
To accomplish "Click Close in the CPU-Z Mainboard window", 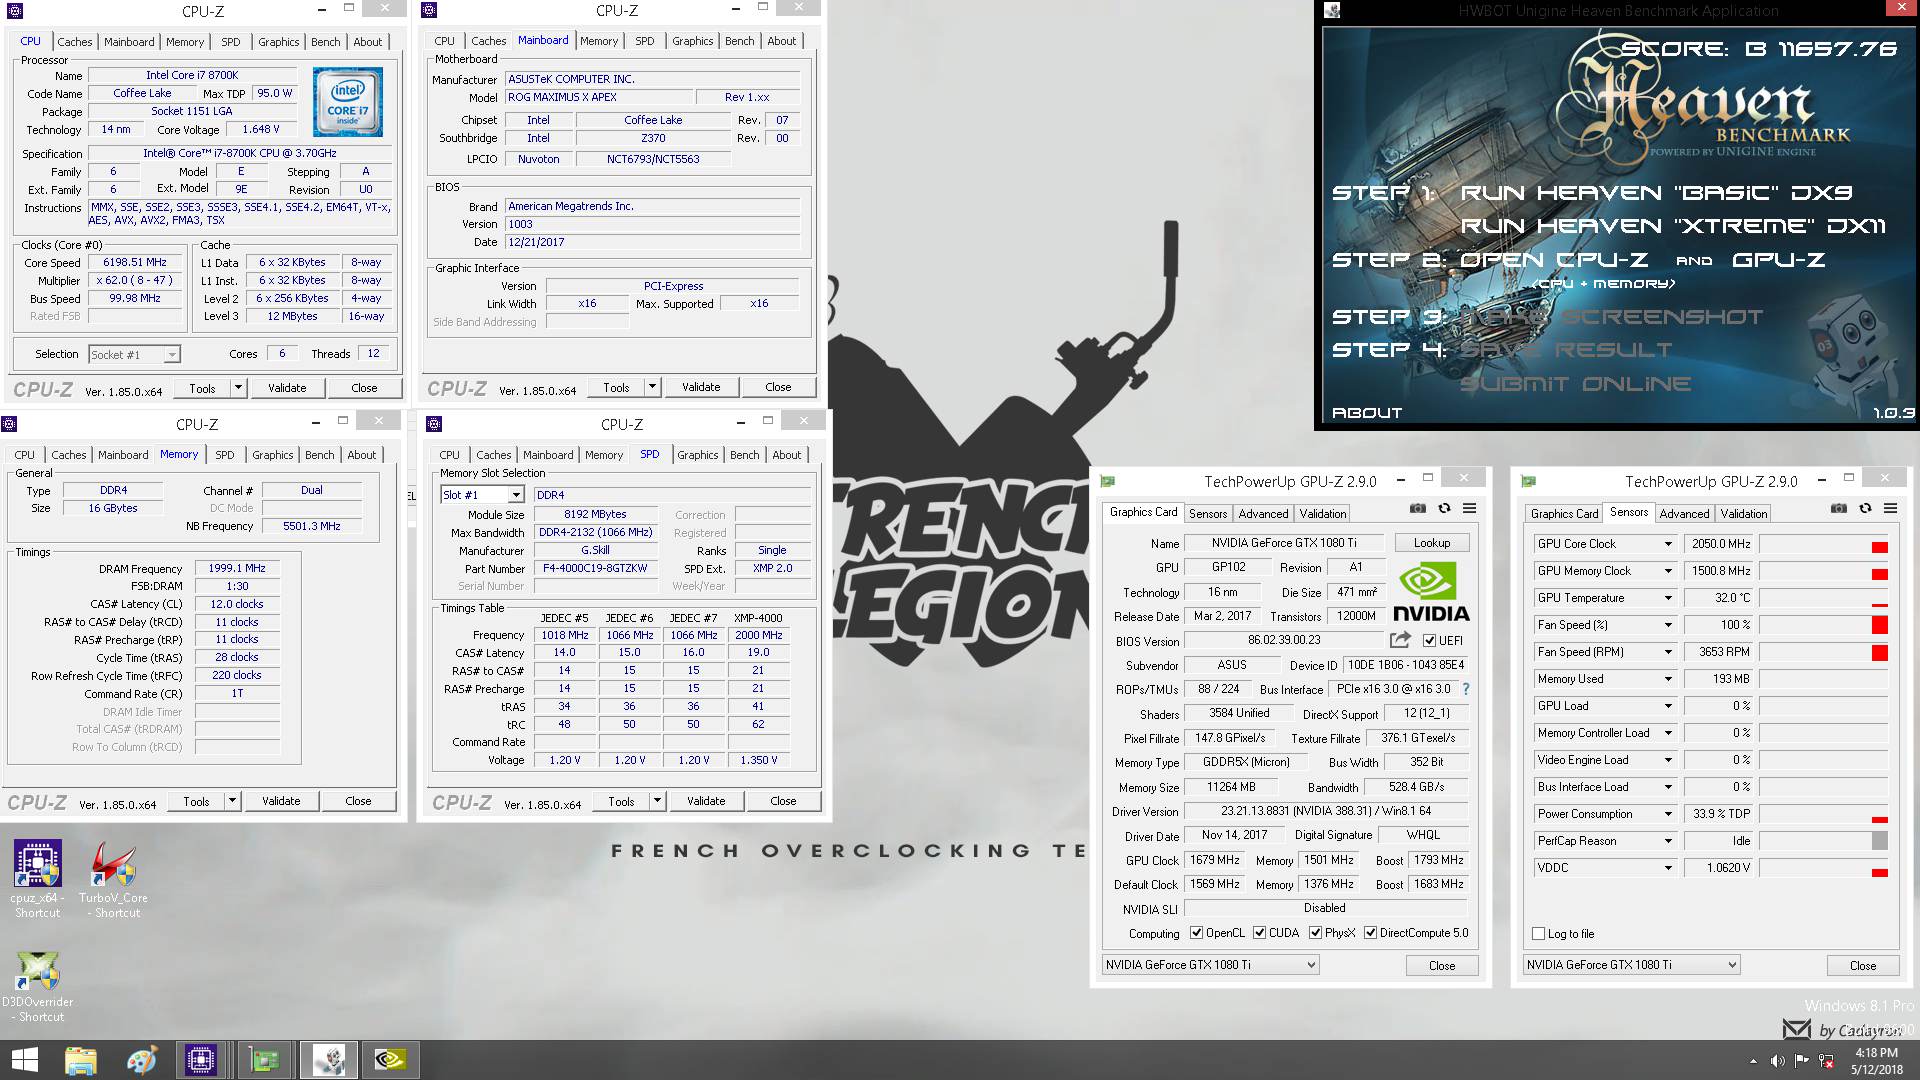I will pyautogui.click(x=778, y=387).
